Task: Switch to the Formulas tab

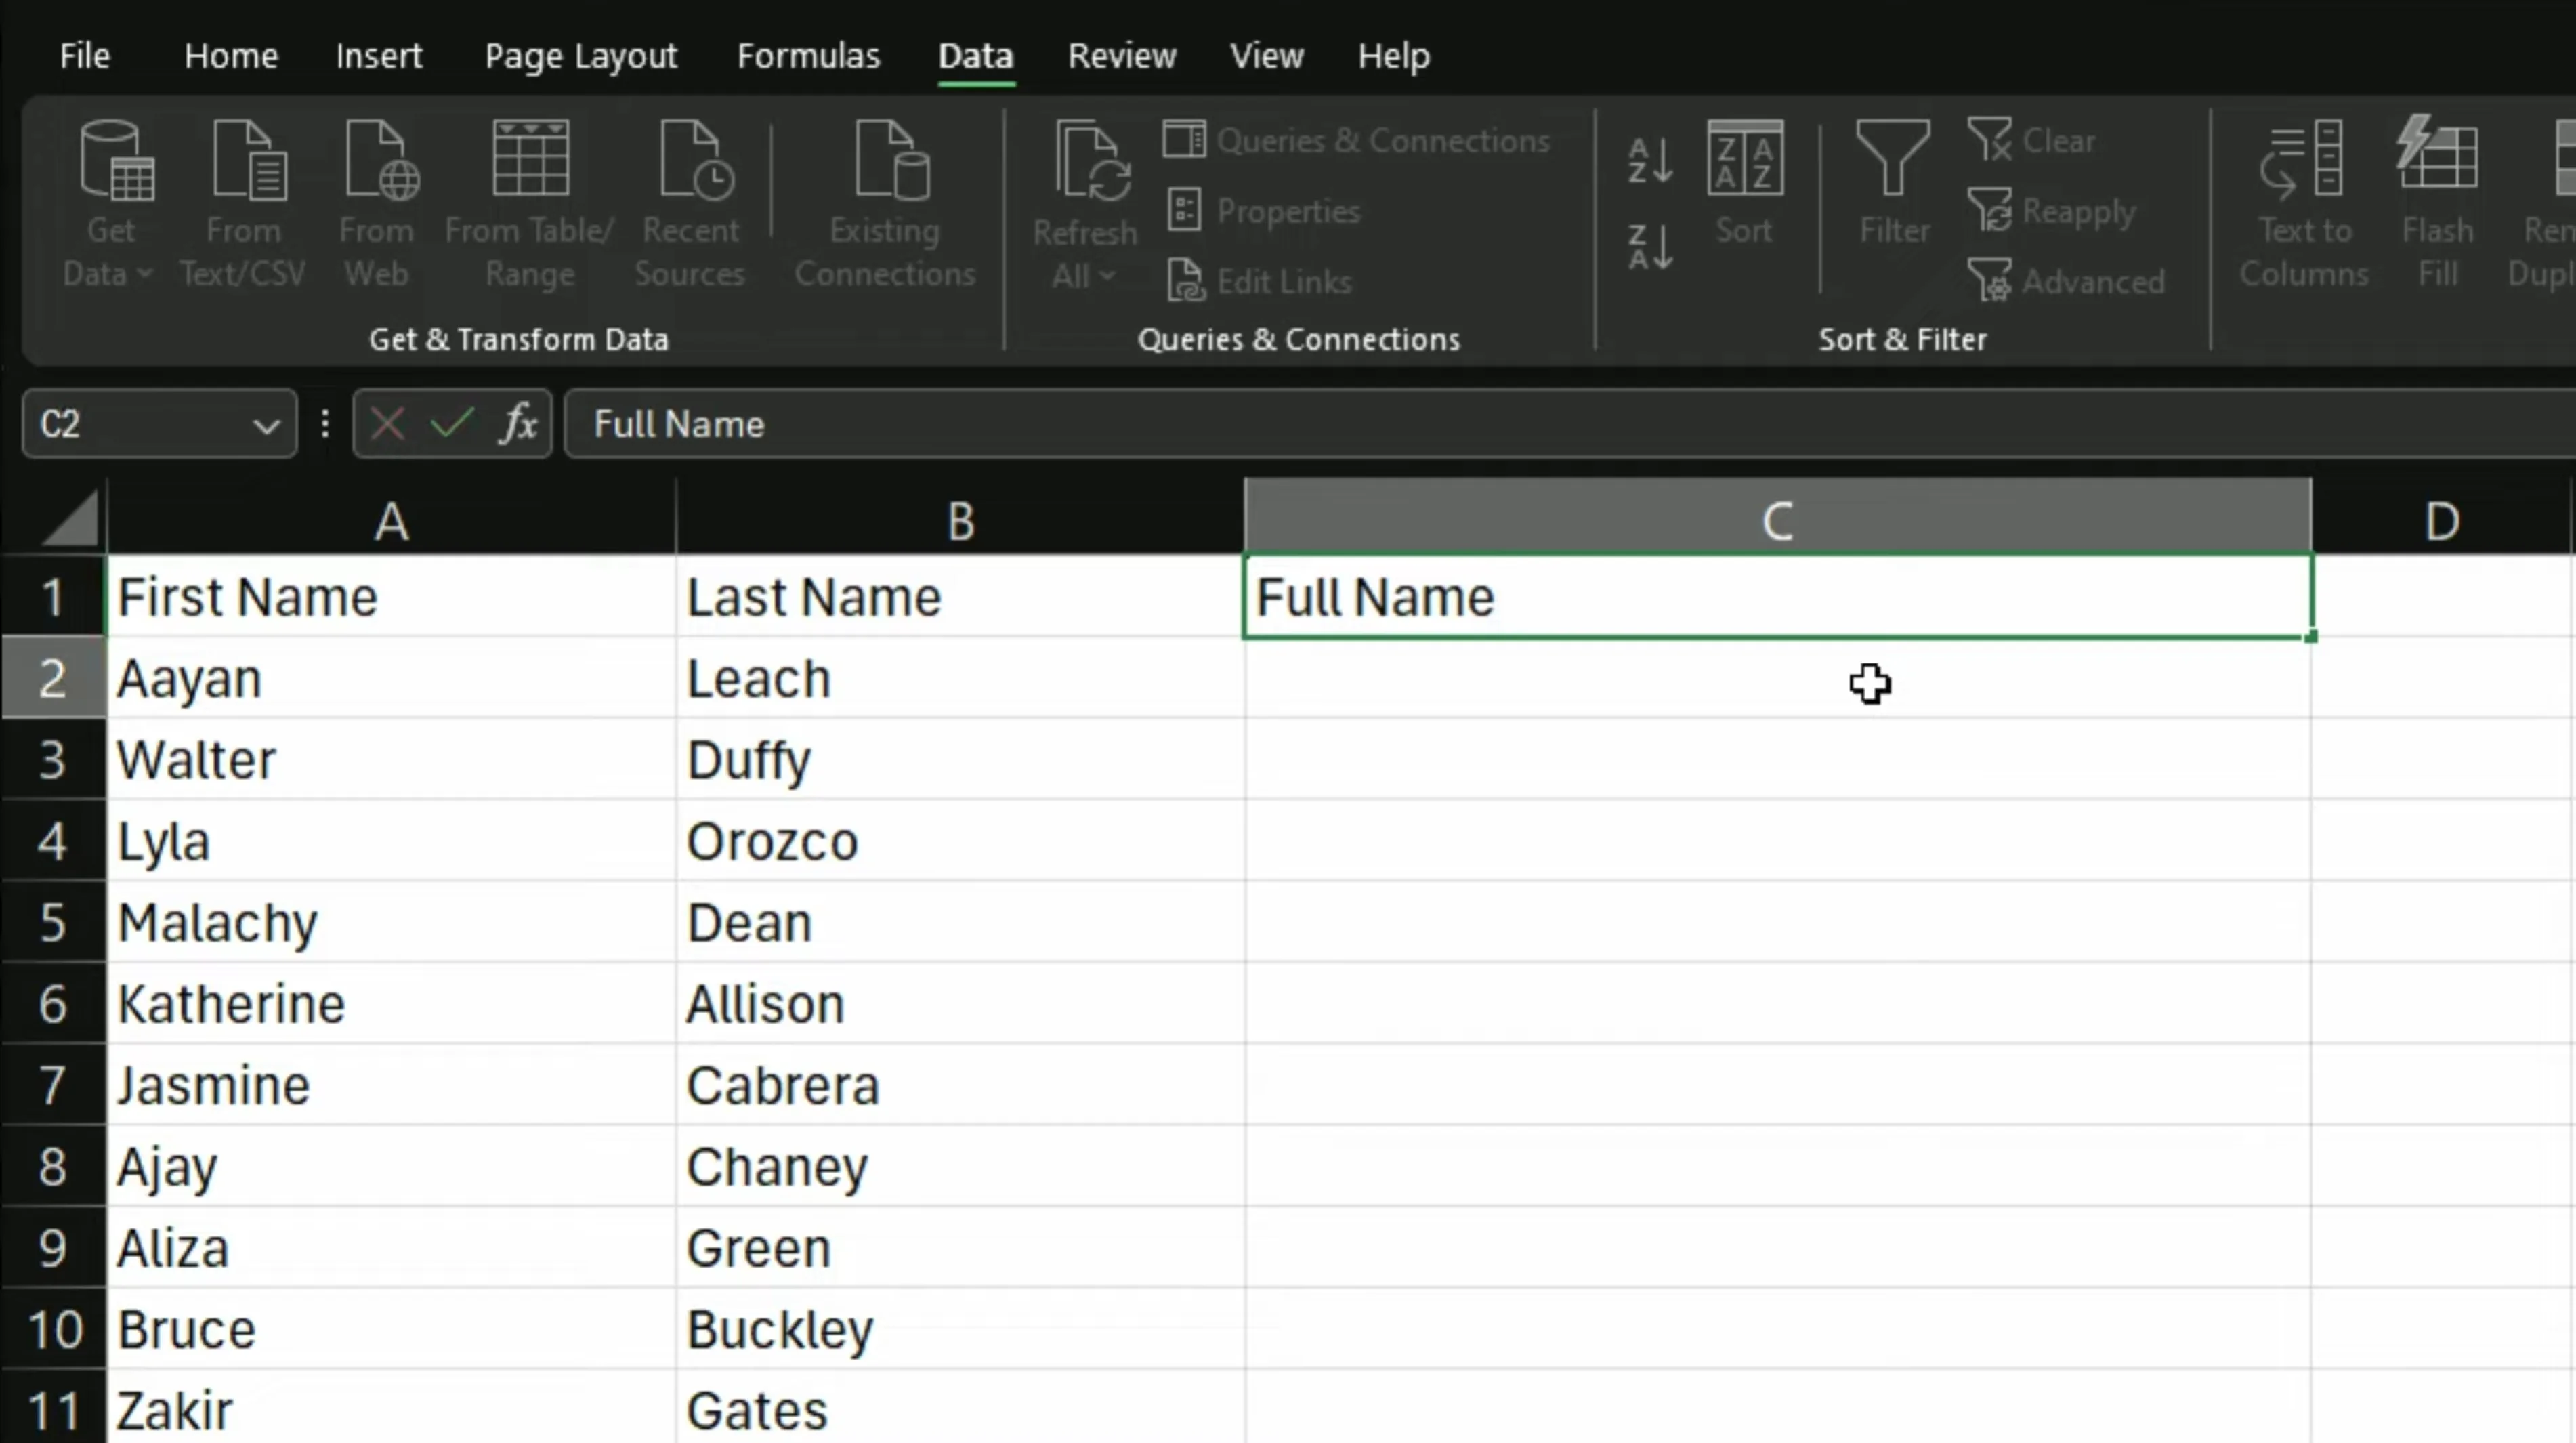Action: (x=808, y=56)
